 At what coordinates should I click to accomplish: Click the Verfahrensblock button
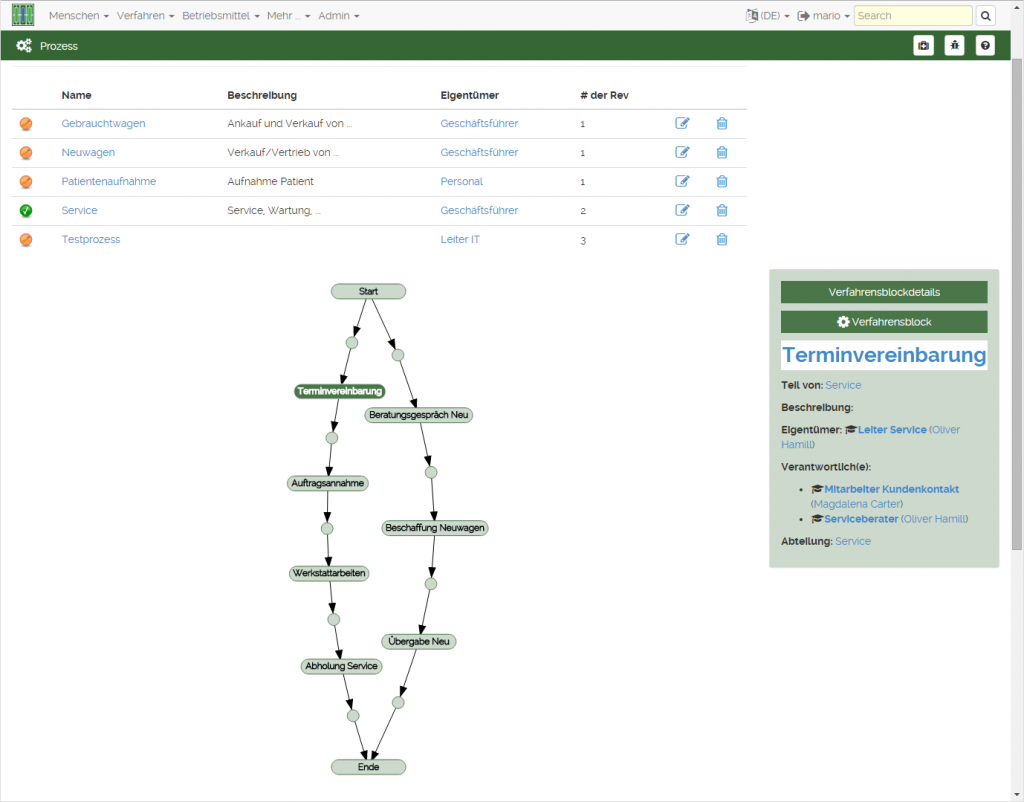point(883,322)
